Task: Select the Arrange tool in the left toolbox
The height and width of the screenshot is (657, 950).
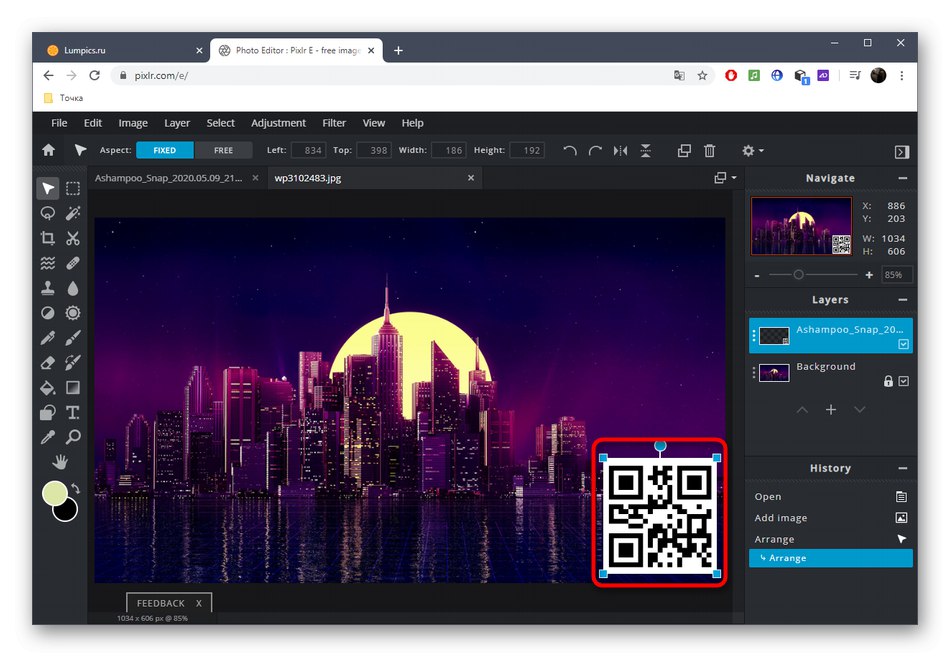Action: 48,188
